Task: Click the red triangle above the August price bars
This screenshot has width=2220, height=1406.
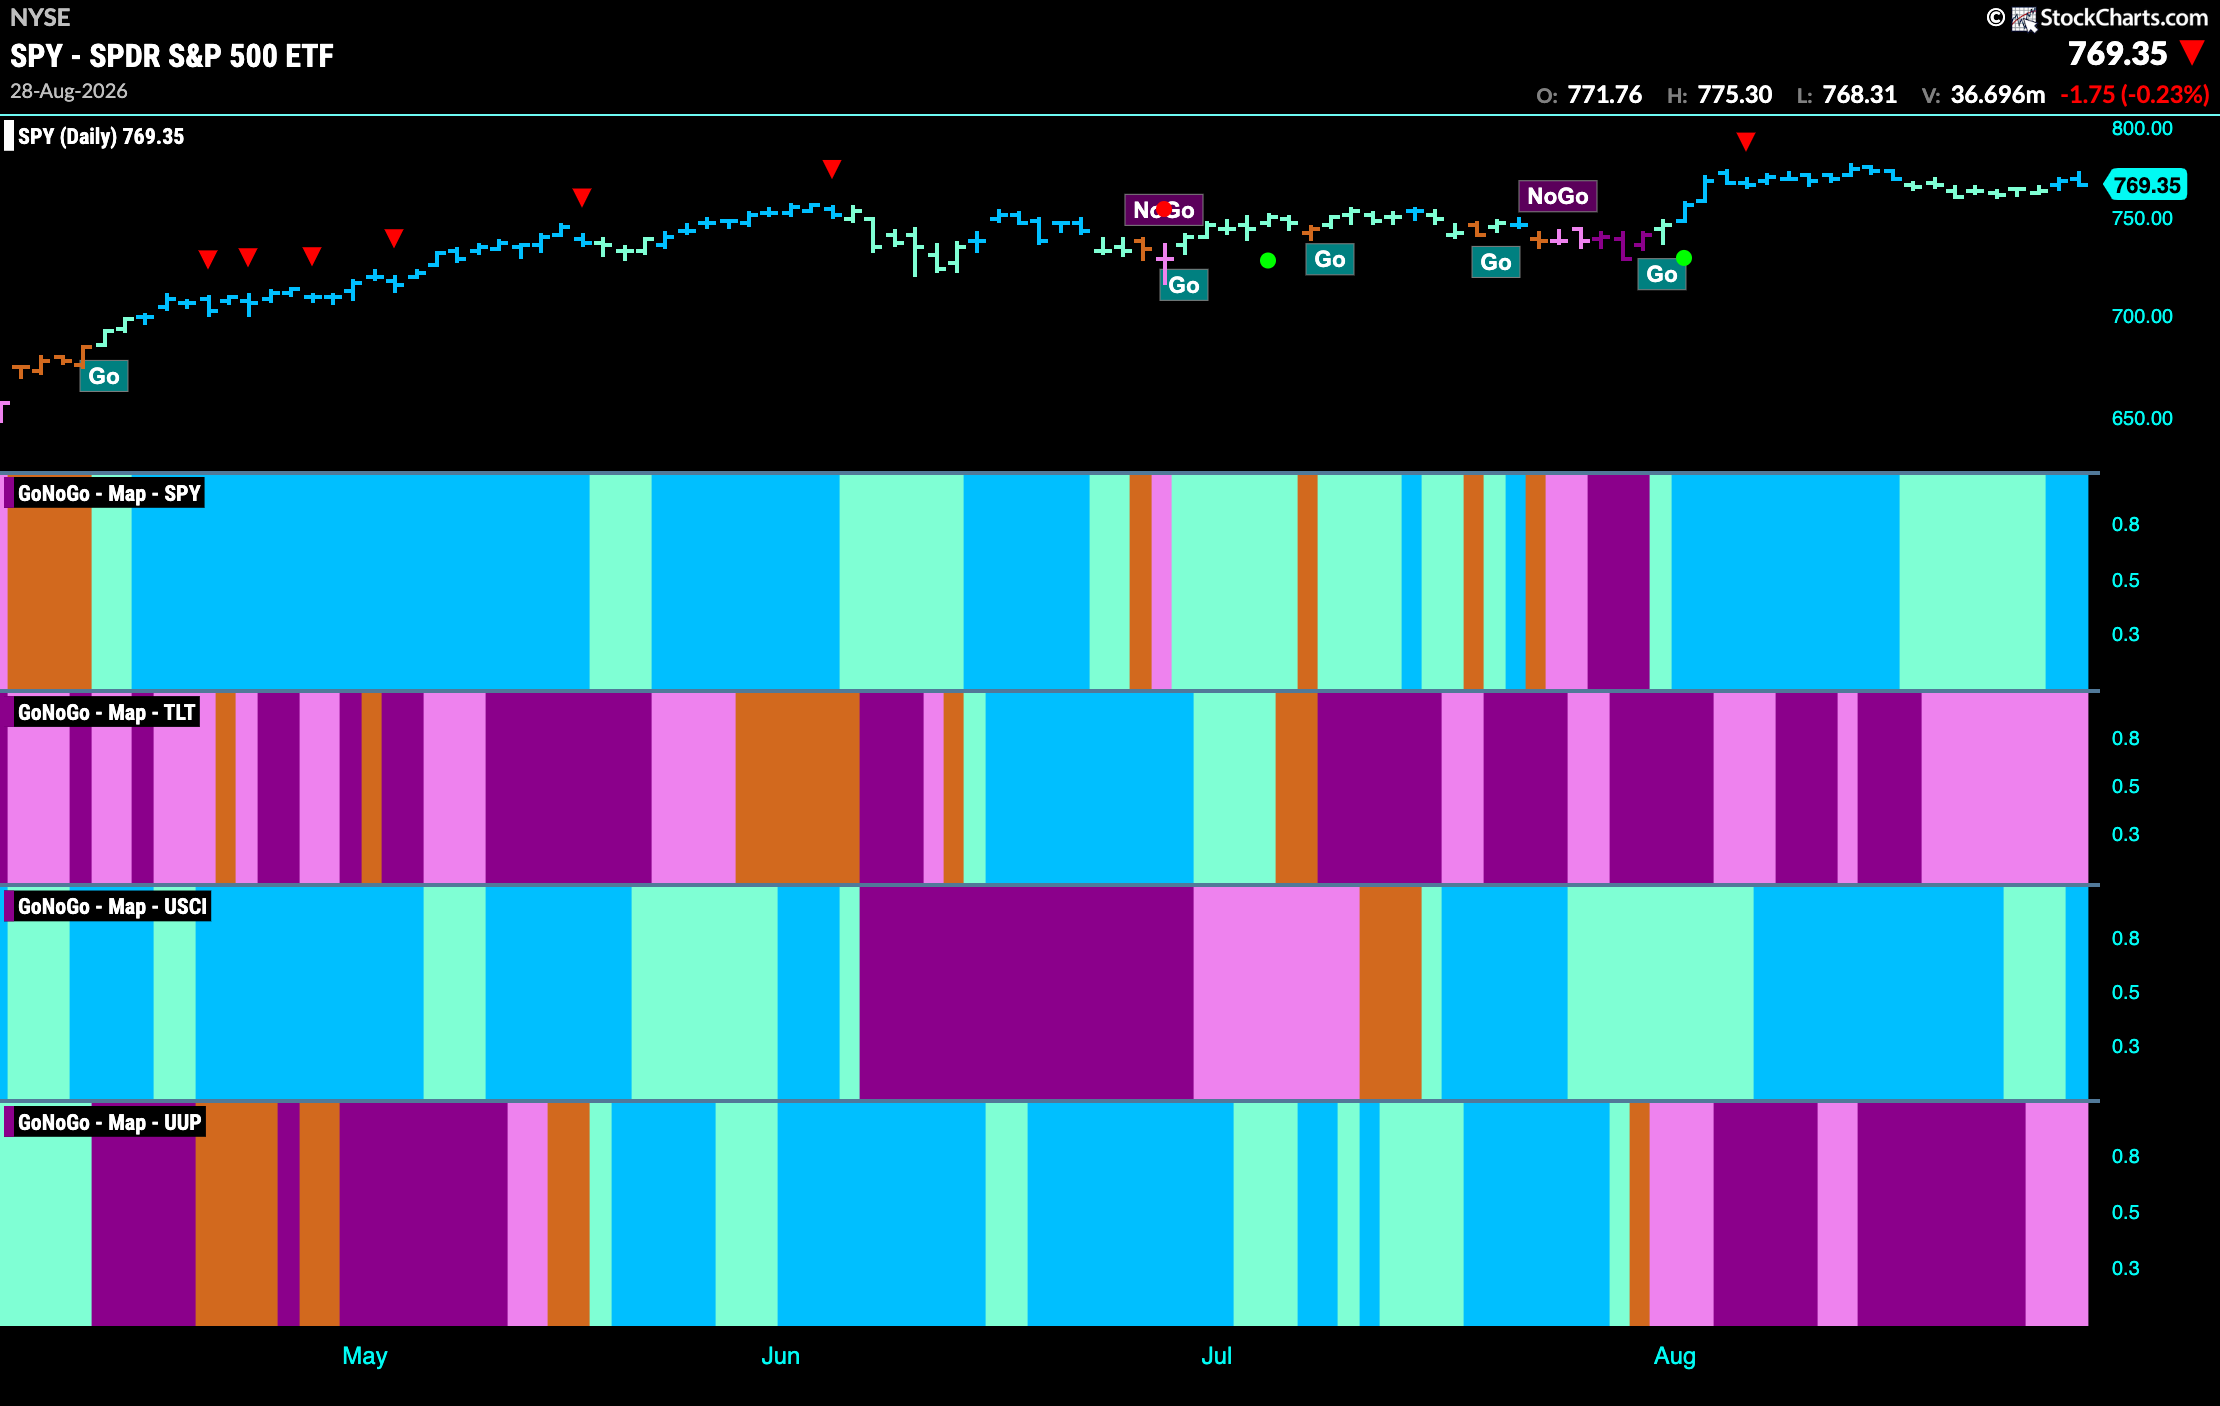Action: [1746, 141]
